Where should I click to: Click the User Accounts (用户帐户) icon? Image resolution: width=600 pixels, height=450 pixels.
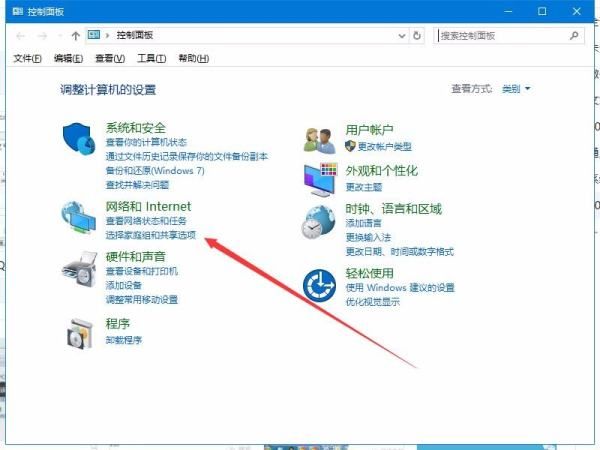[x=320, y=140]
